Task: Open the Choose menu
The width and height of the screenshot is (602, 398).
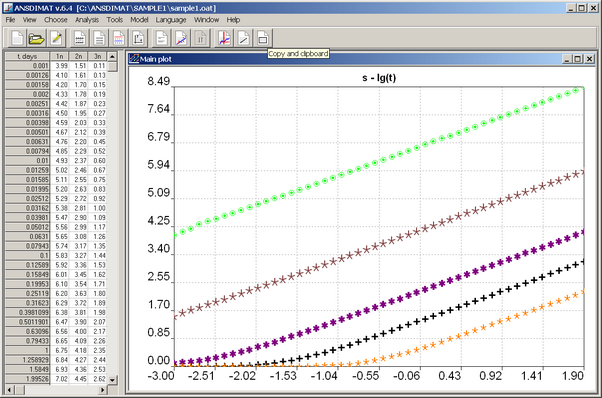Action: point(56,20)
